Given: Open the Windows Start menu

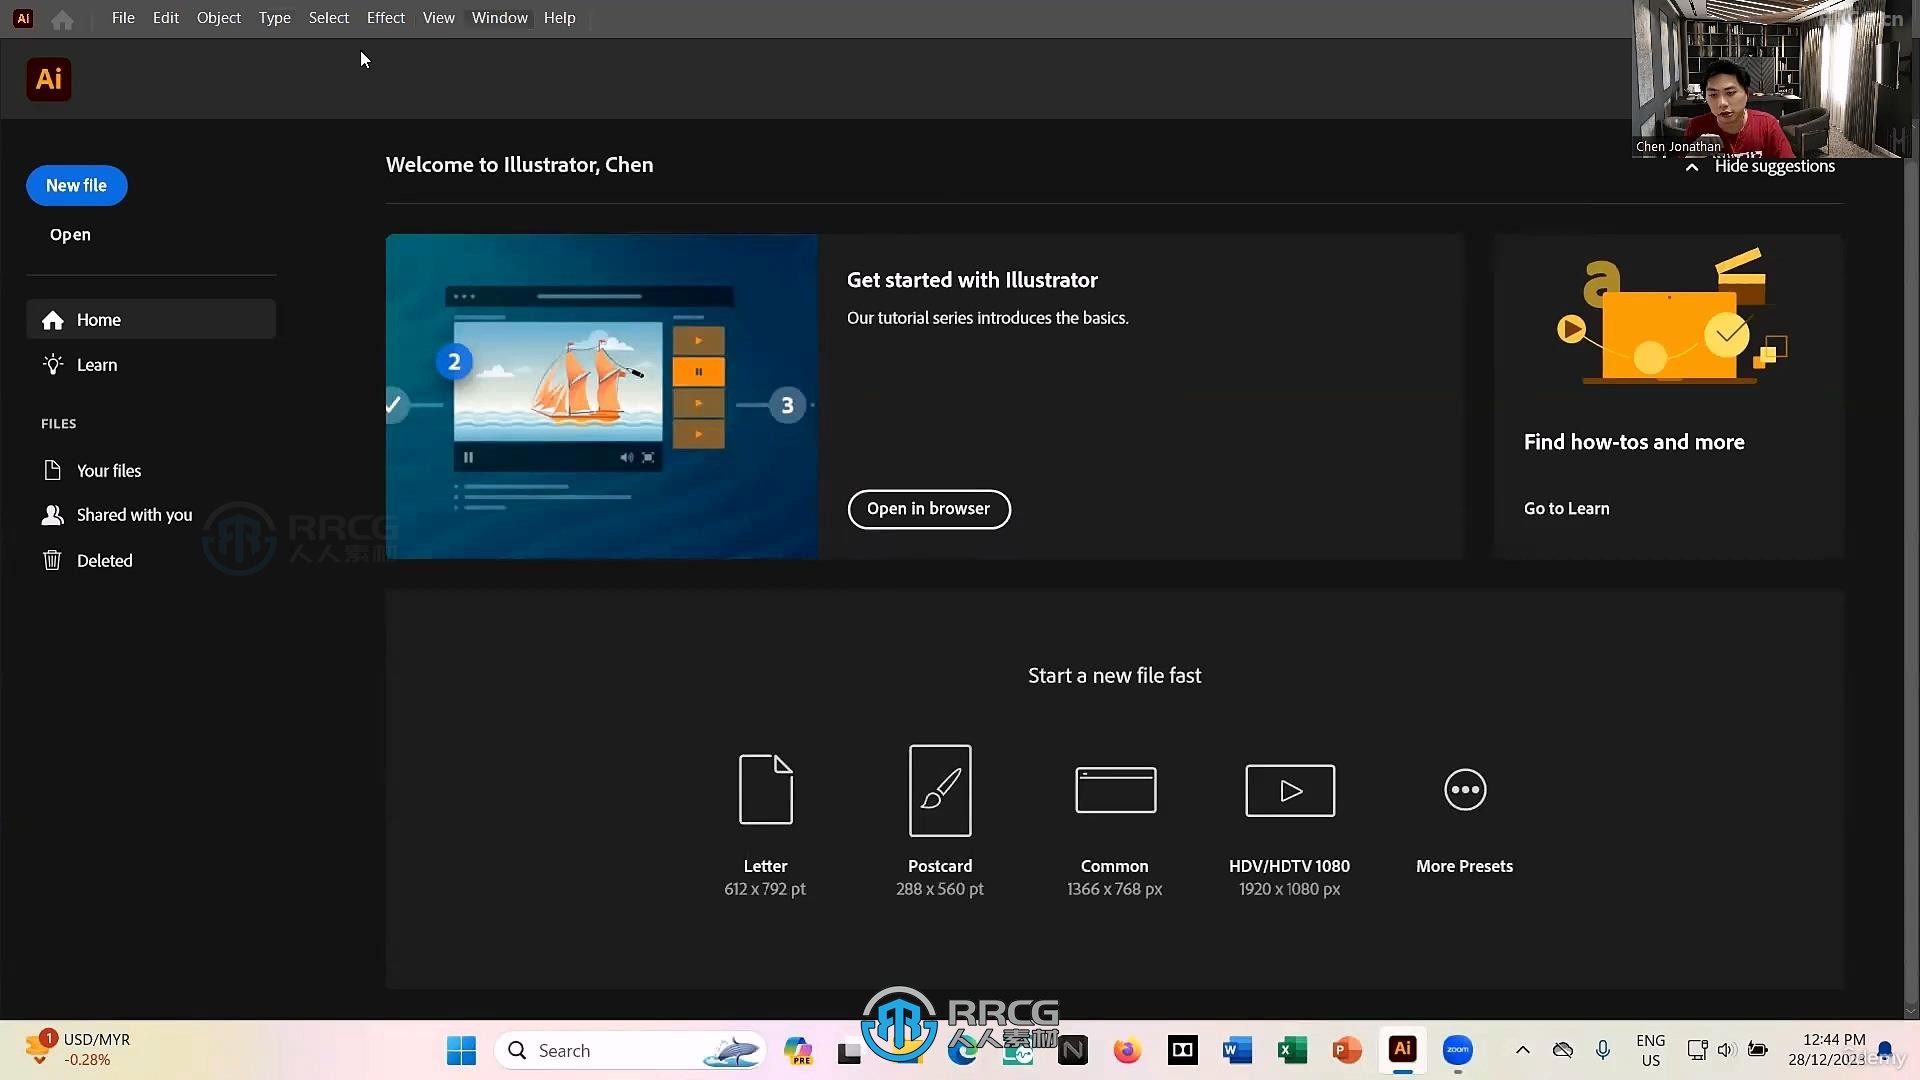Looking at the screenshot, I should [x=461, y=1051].
